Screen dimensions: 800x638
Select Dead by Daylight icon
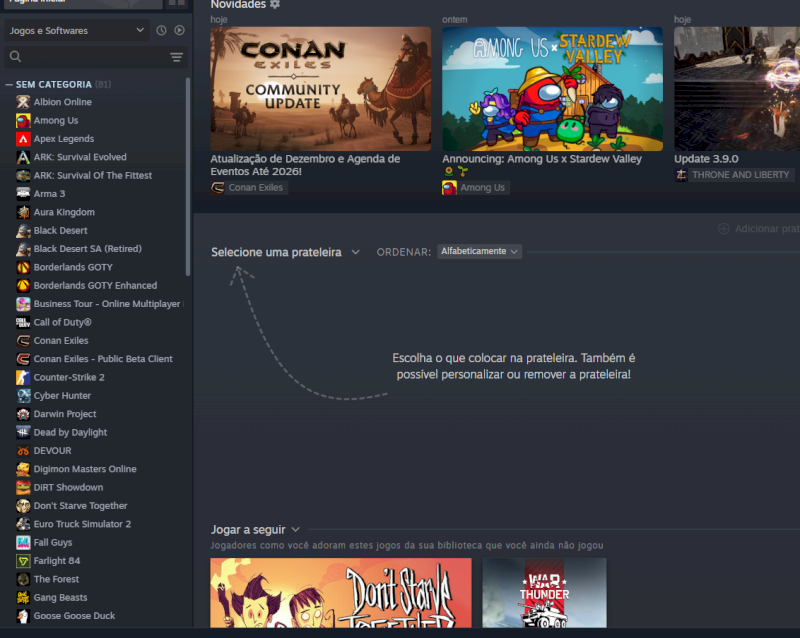(x=23, y=433)
